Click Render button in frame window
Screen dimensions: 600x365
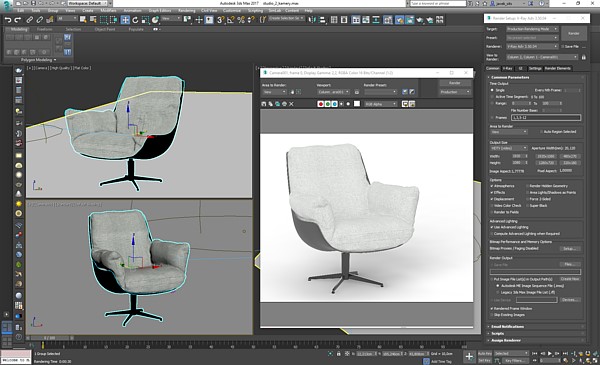tap(455, 83)
